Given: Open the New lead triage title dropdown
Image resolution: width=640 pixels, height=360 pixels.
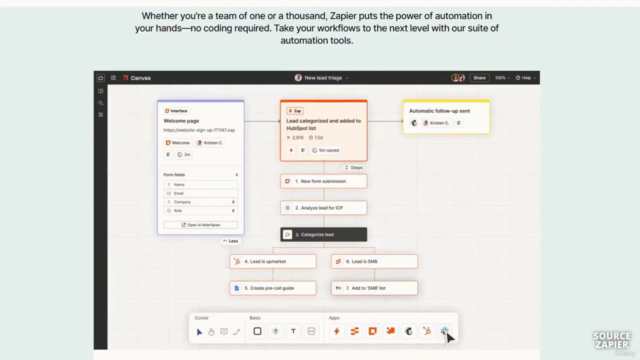Looking at the screenshot, I should (x=322, y=78).
